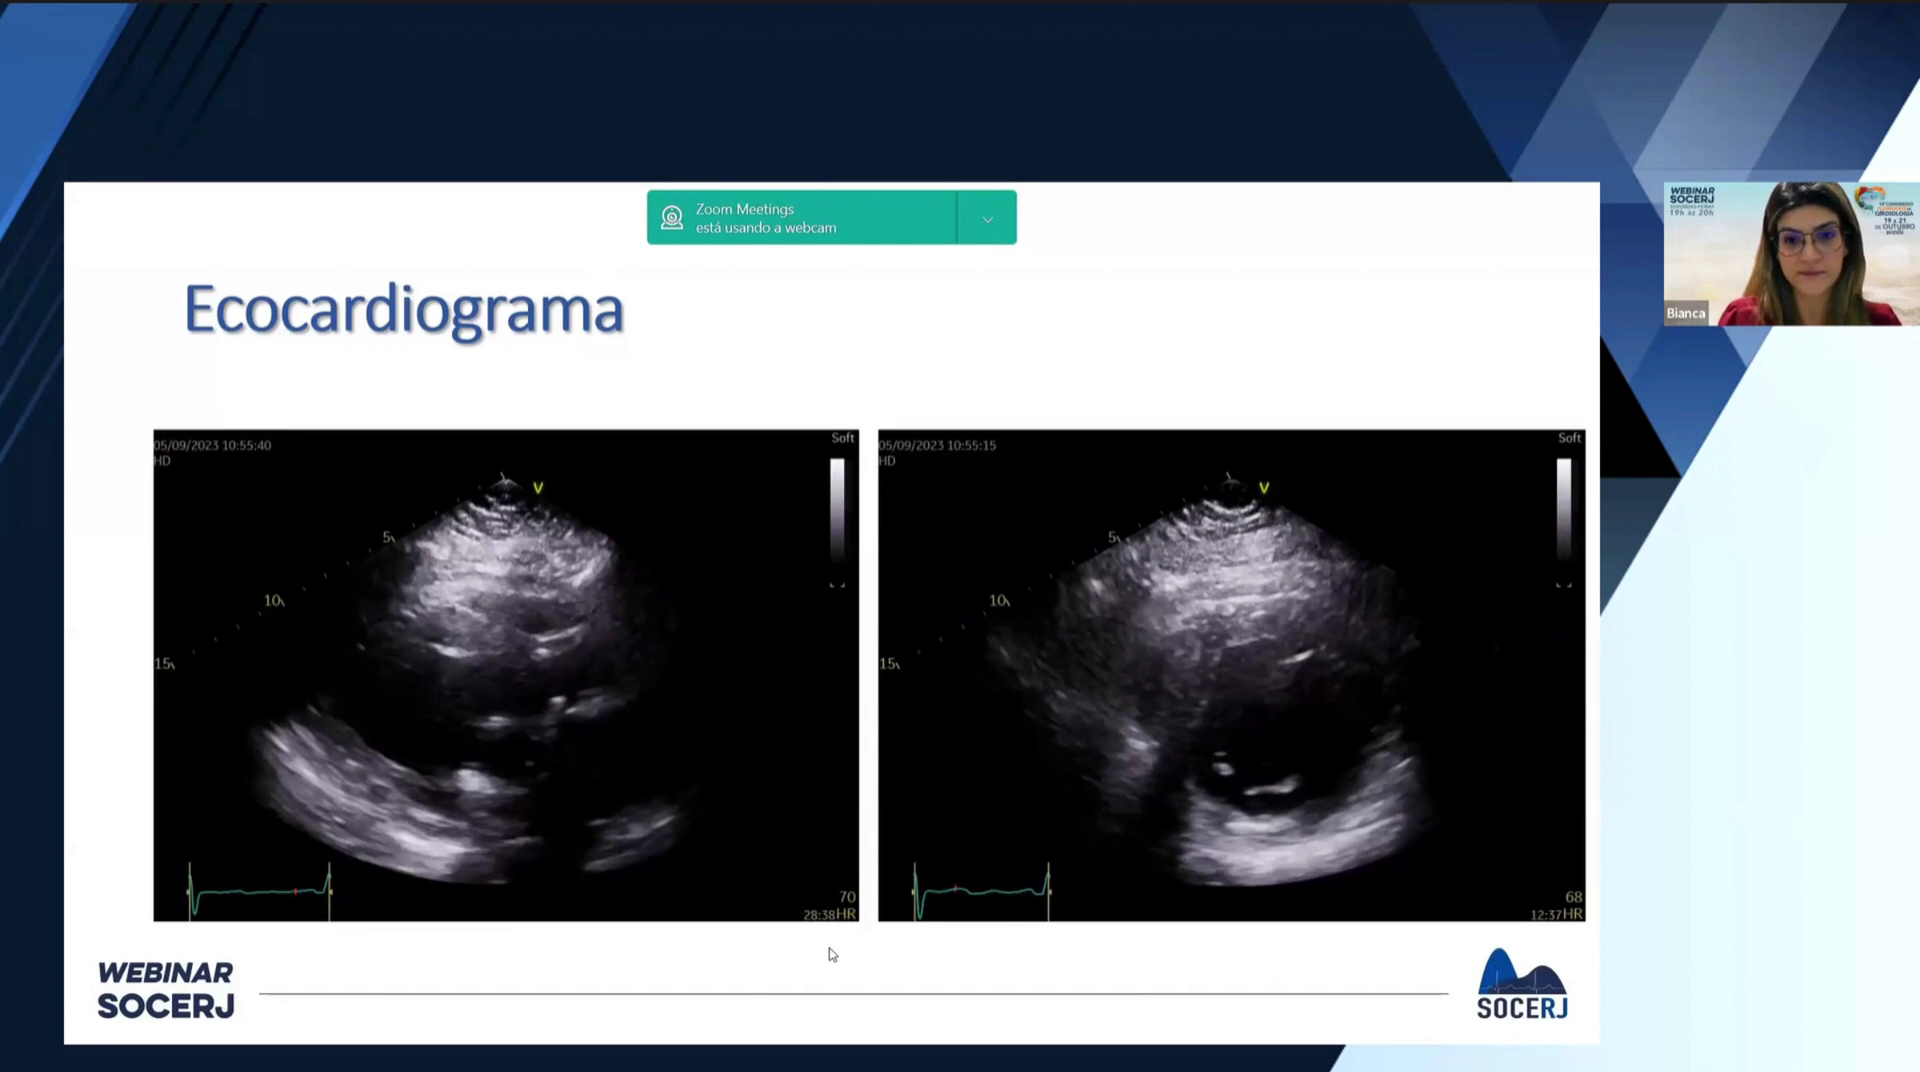Expand the chevron on the Zoom Meetings notification
The width and height of the screenshot is (1920, 1072).
pos(986,217)
